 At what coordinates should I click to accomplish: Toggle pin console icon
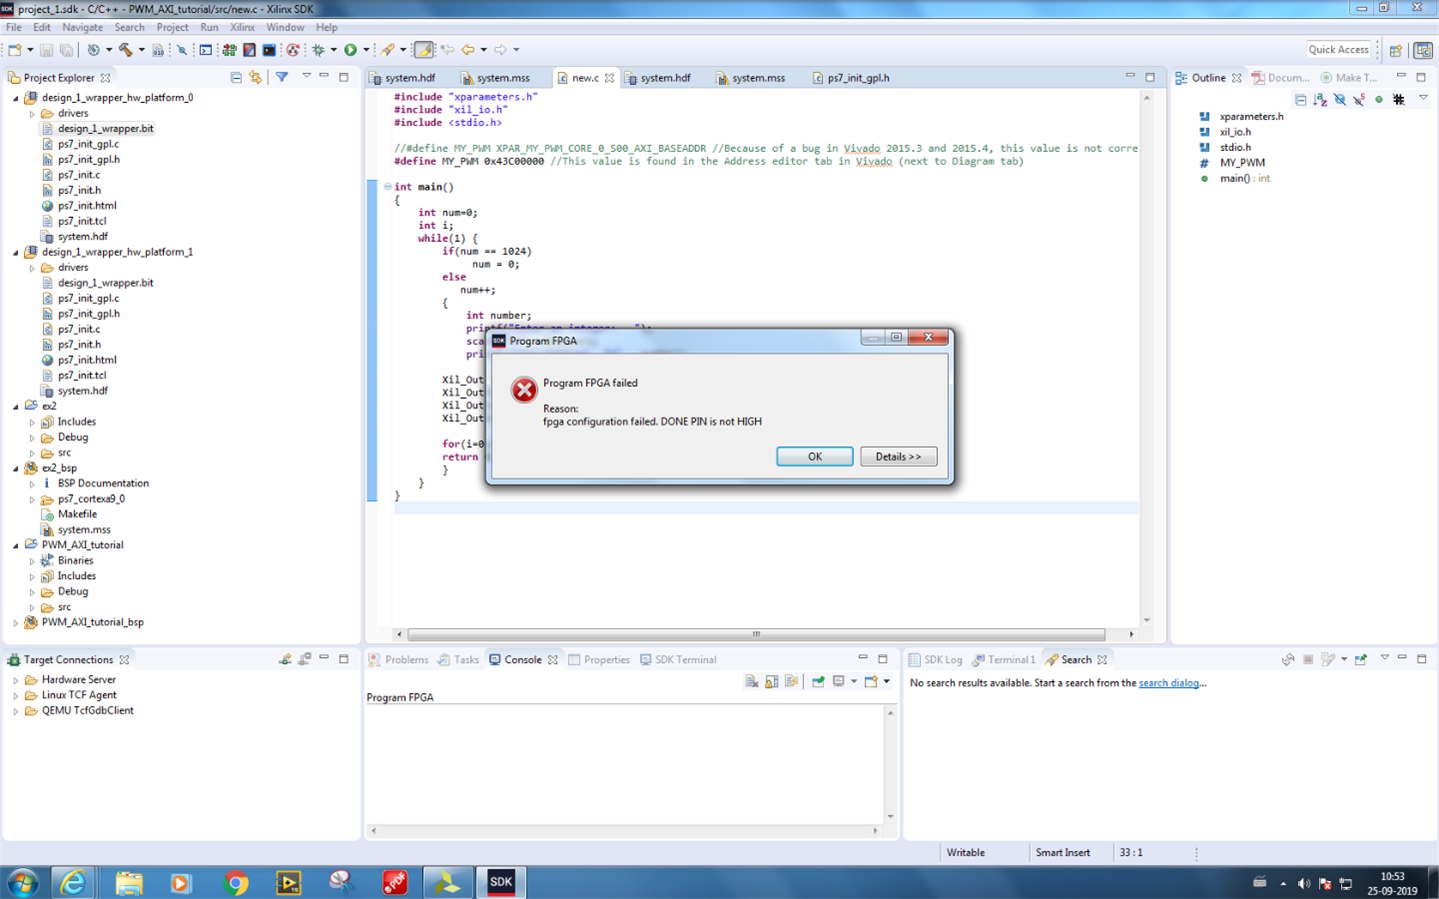(818, 681)
